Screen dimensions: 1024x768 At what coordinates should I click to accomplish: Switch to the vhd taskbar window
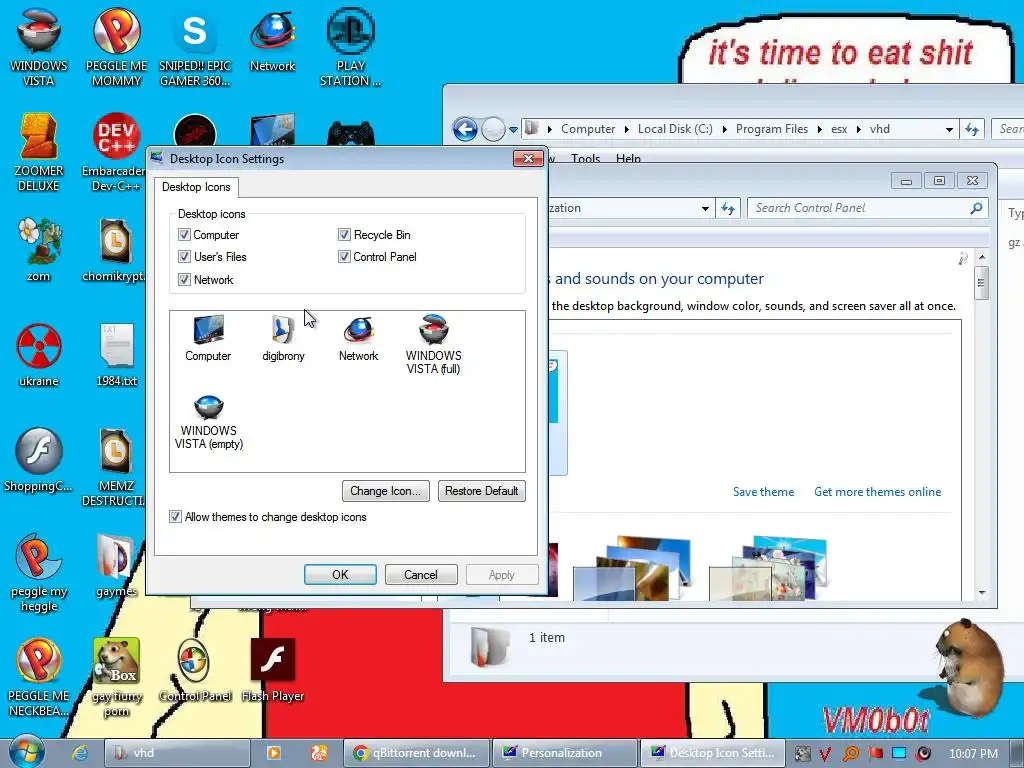(x=177, y=753)
